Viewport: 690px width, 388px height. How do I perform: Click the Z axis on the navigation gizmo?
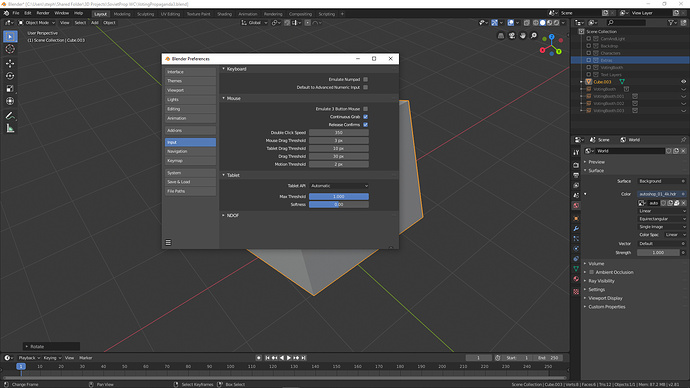point(551,37)
